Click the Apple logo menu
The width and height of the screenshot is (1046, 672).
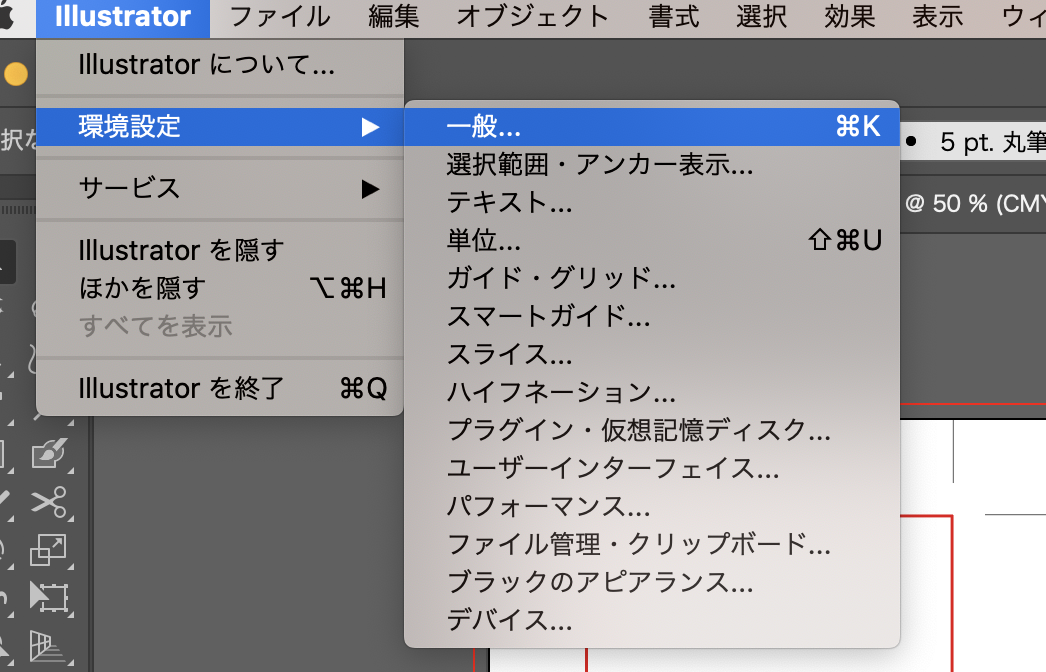point(8,17)
